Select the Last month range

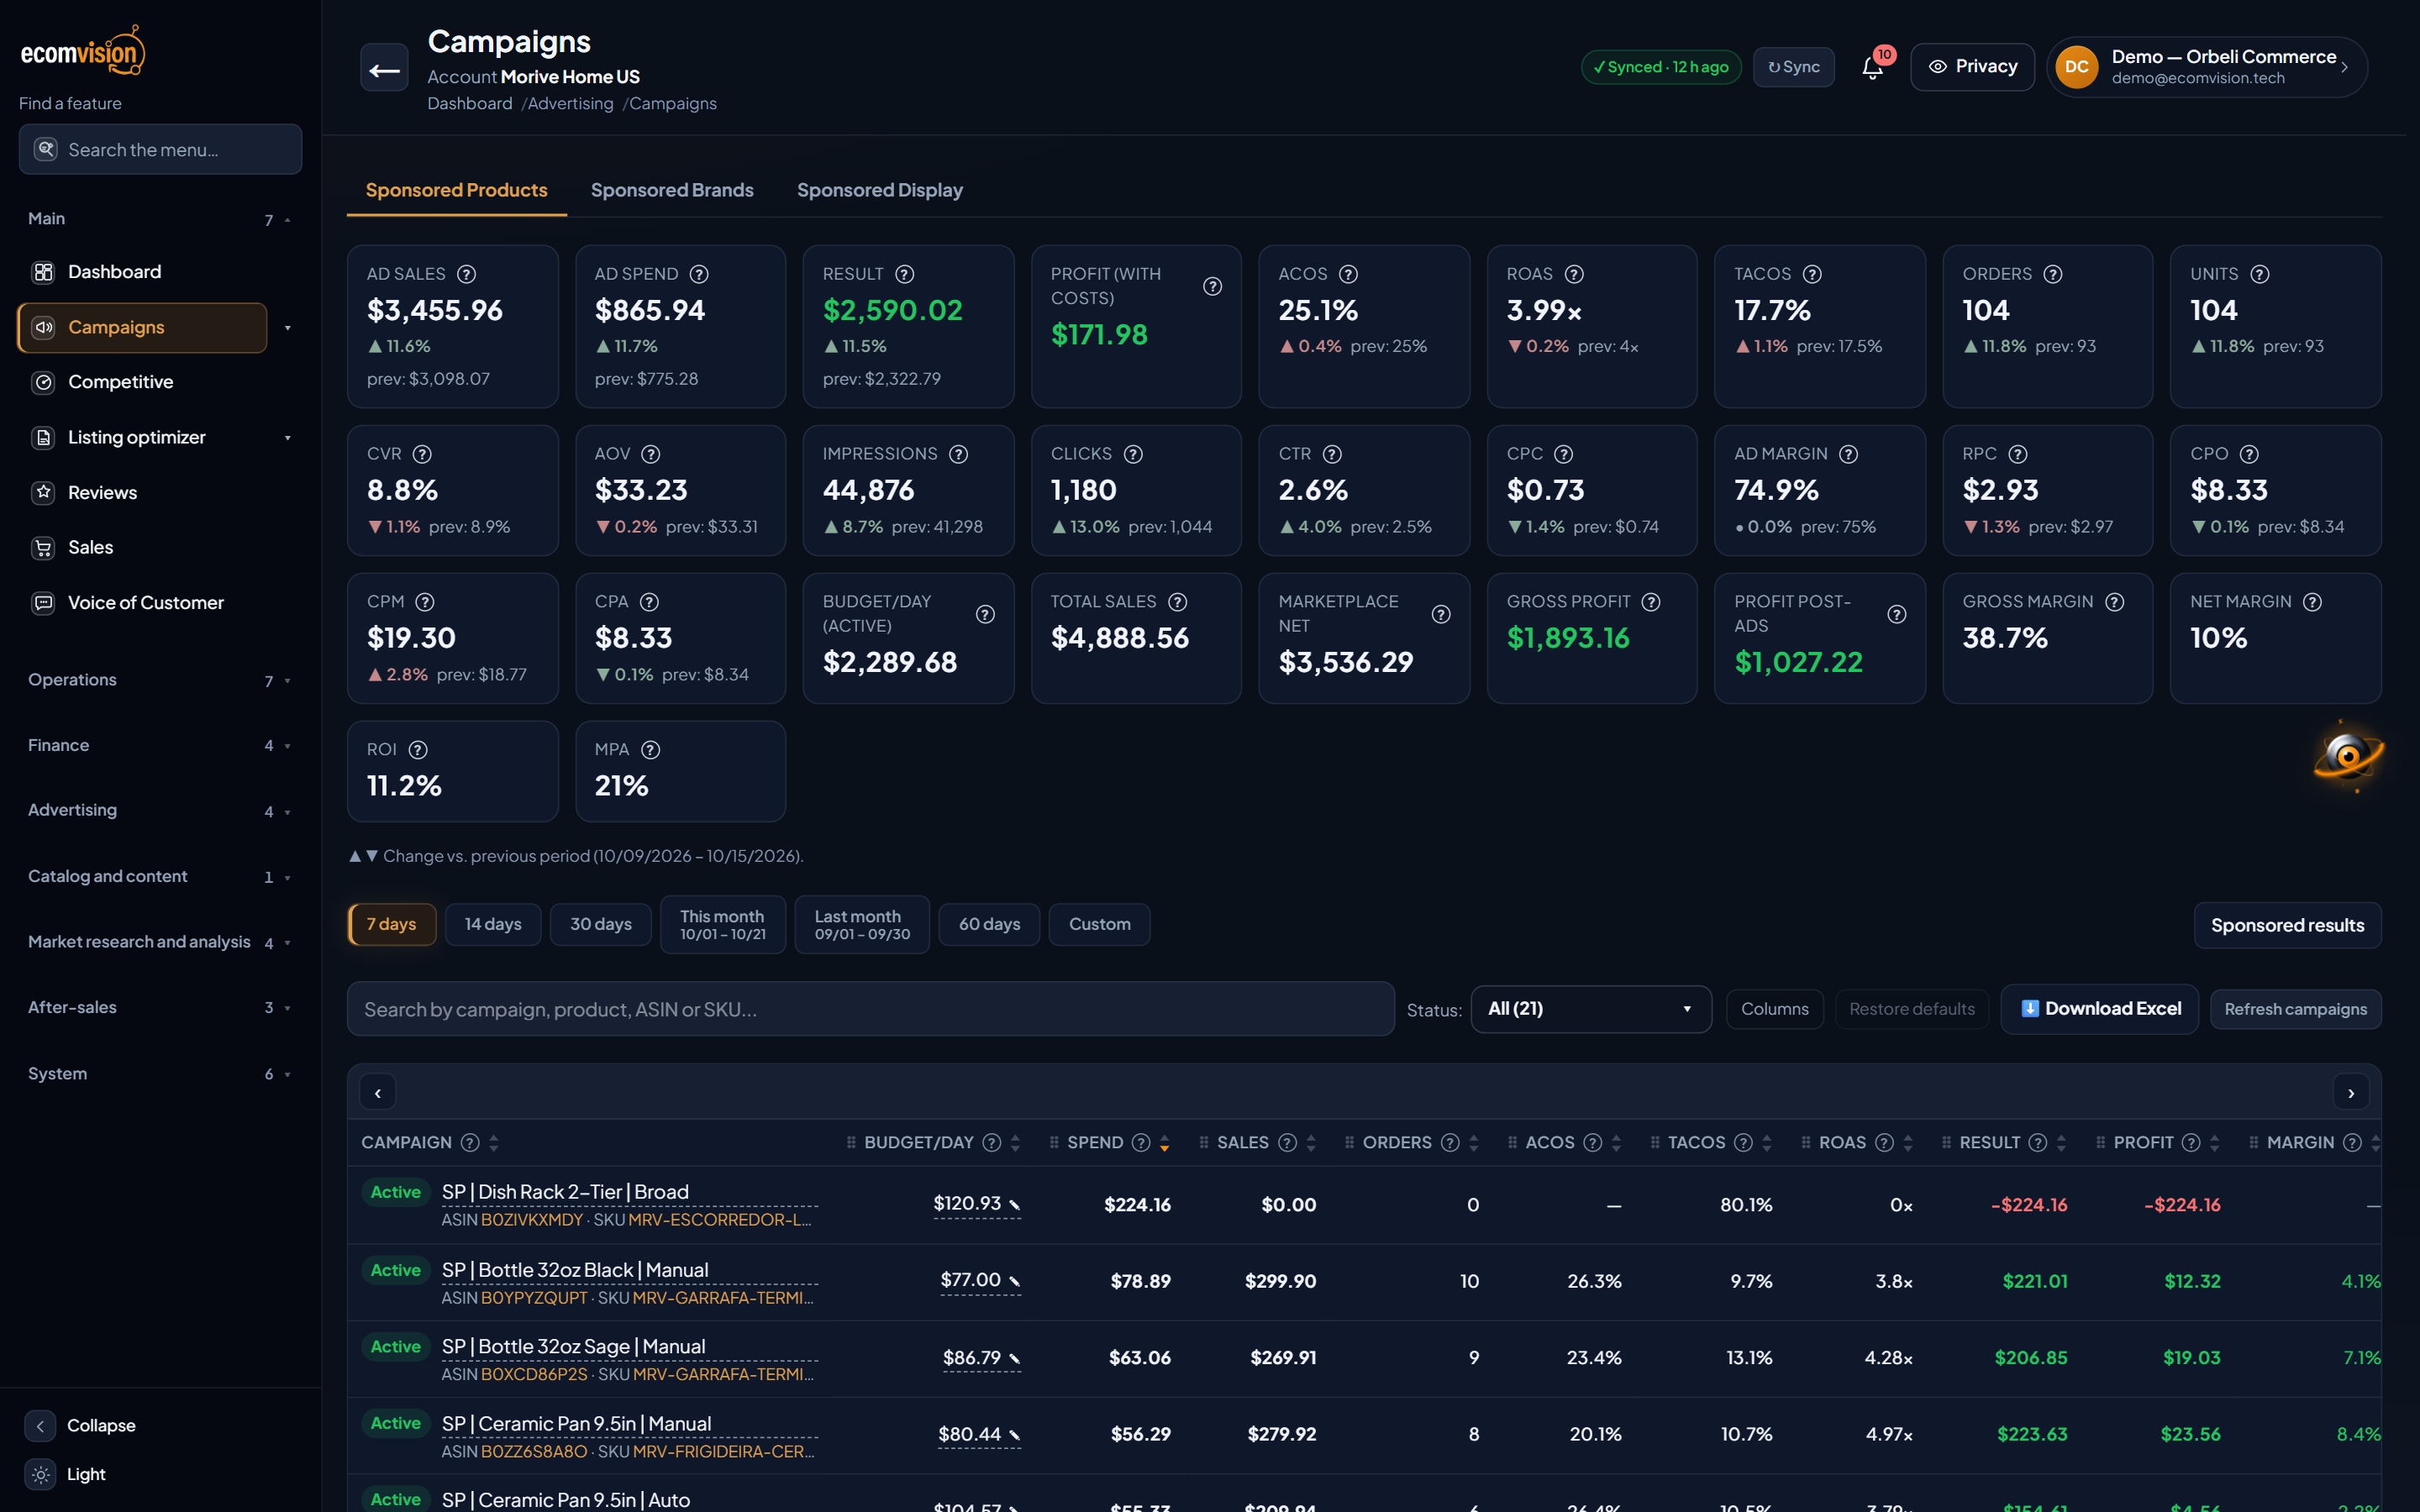click(x=862, y=924)
